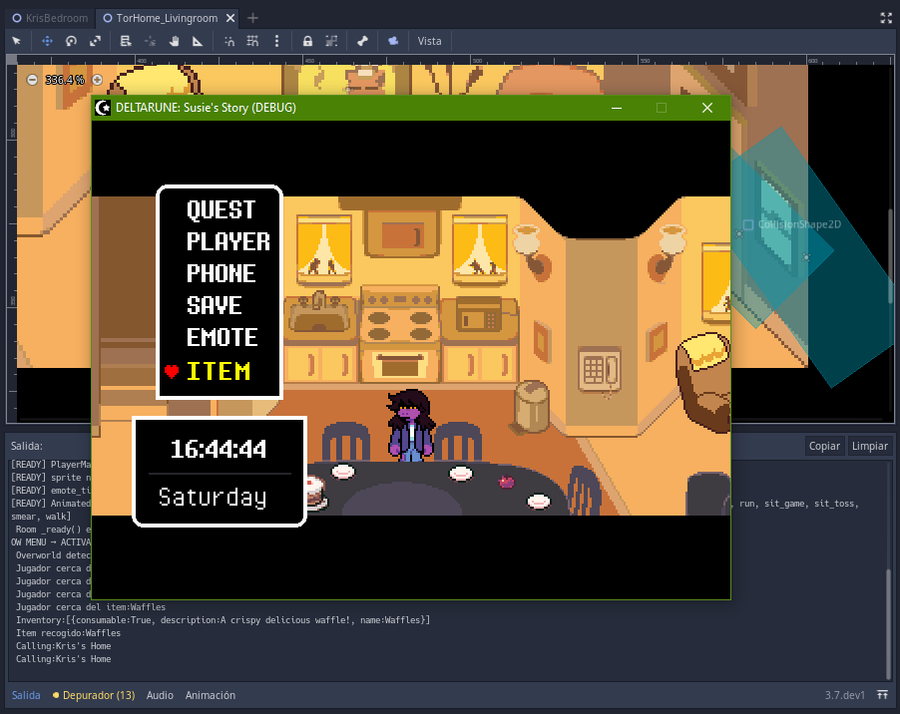This screenshot has width=900, height=714.
Task: Open the list-select tool in toolbar
Action: point(126,41)
